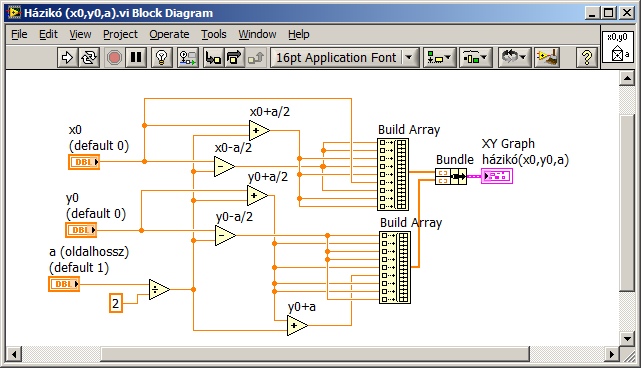Toggle Highlight Execution light bulb
Screen dimensions: 641x368
[x=161, y=58]
